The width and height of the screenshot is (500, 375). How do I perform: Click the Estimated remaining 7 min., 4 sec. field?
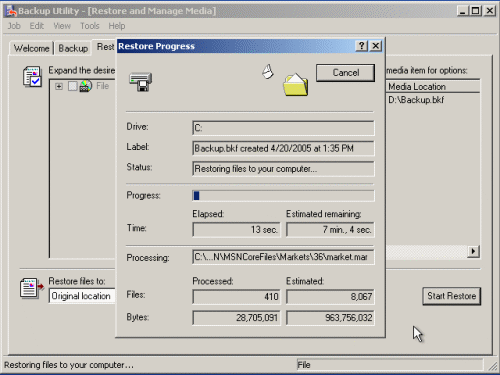(x=330, y=230)
